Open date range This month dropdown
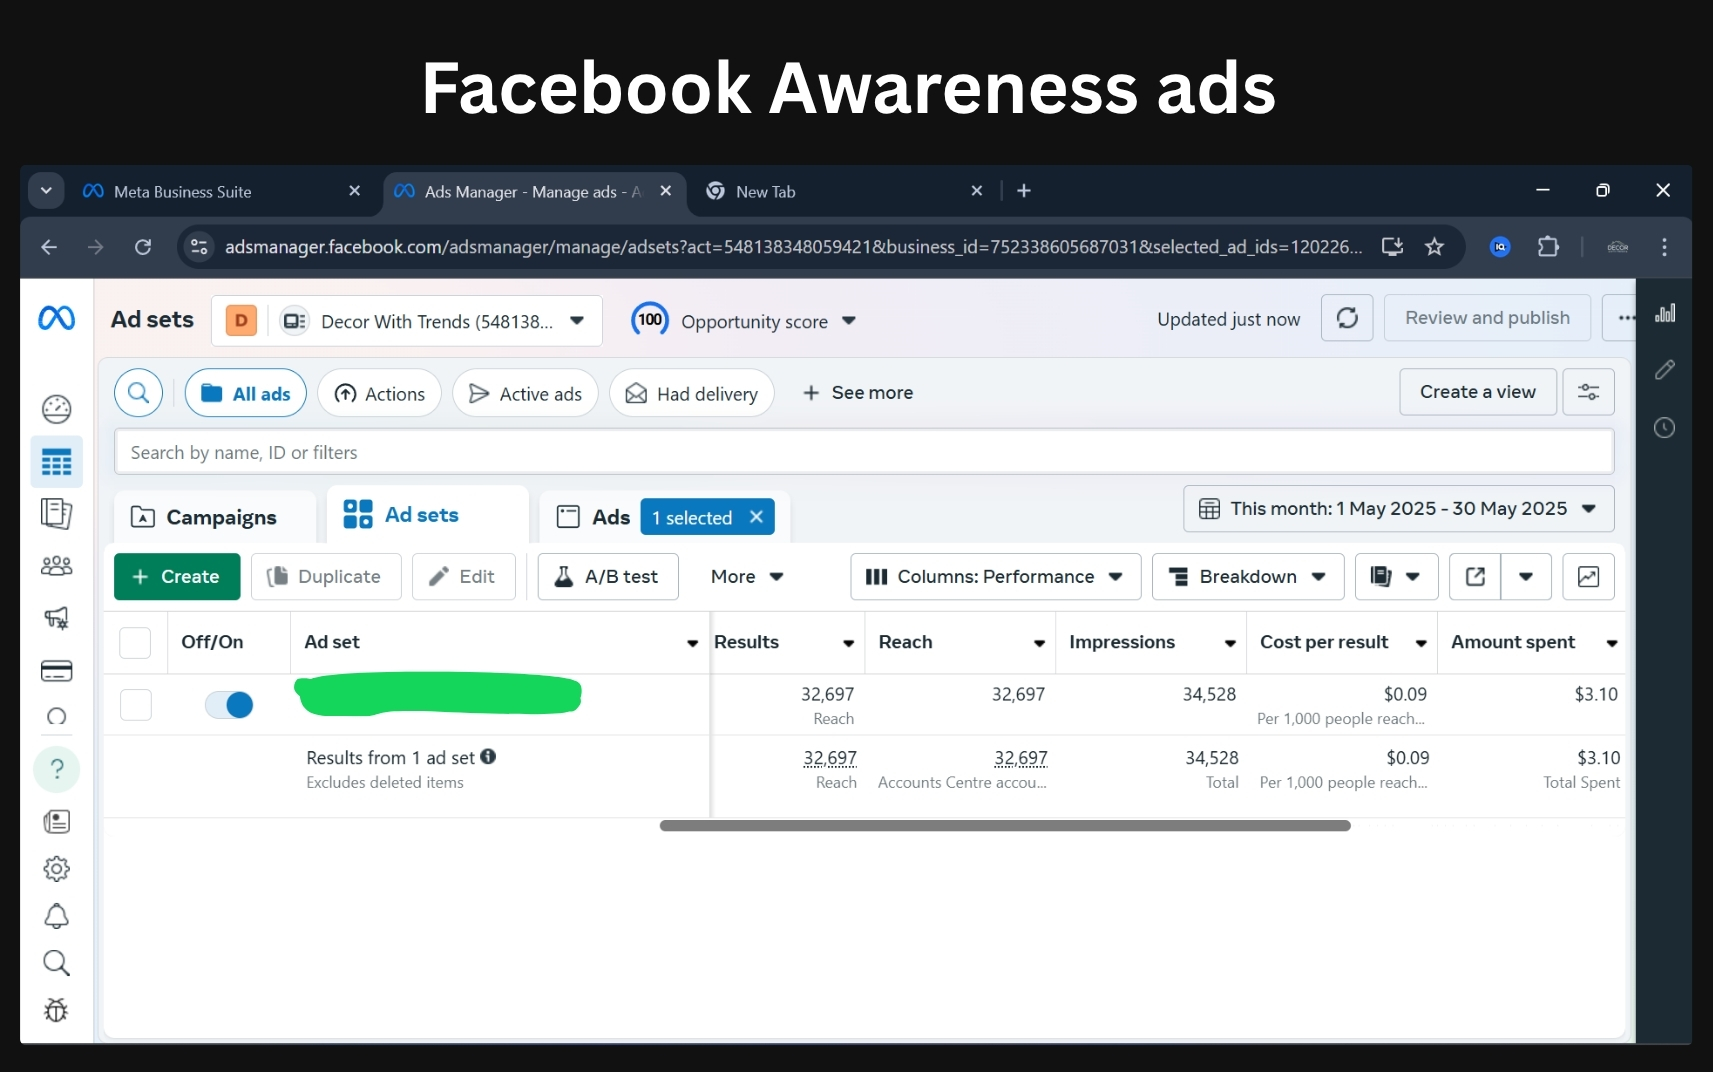Screen dimensions: 1713x1072 [x=1398, y=509]
